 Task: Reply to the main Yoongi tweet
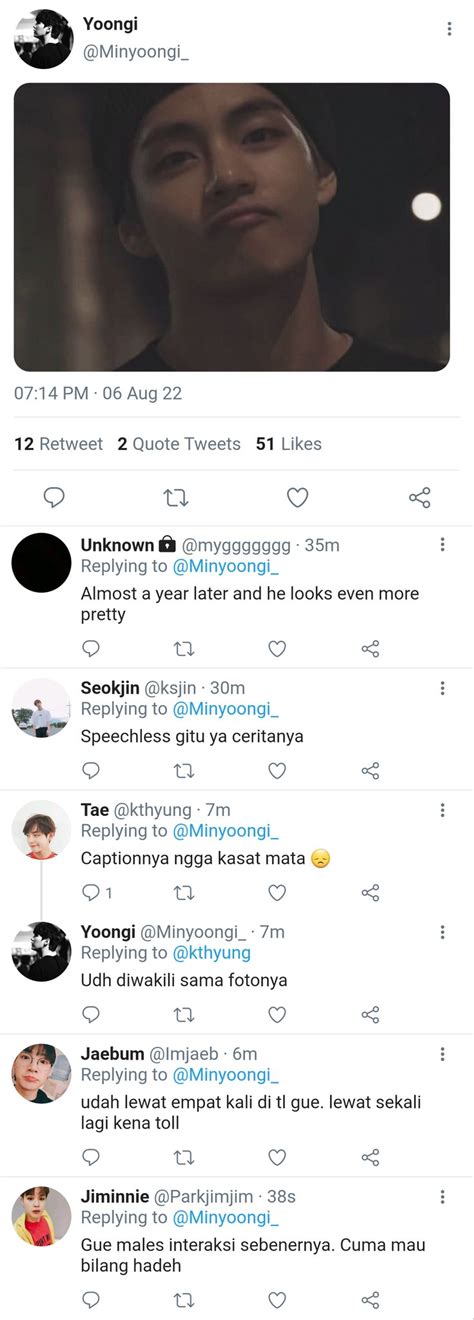tap(55, 497)
